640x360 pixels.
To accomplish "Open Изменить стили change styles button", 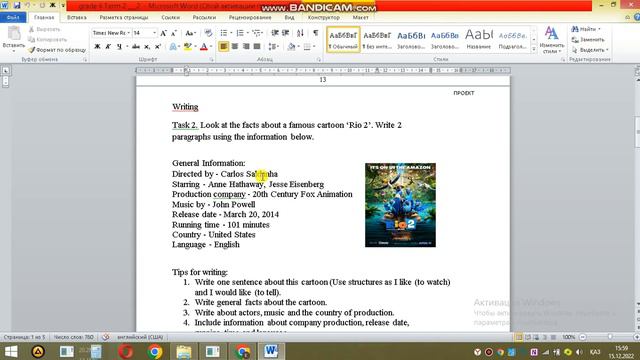I will coord(552,40).
